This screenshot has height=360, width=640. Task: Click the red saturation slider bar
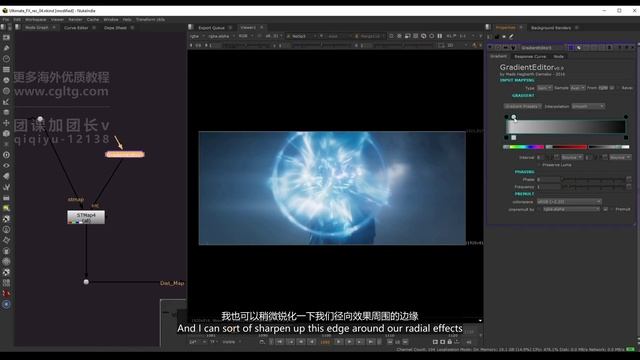click(566, 147)
